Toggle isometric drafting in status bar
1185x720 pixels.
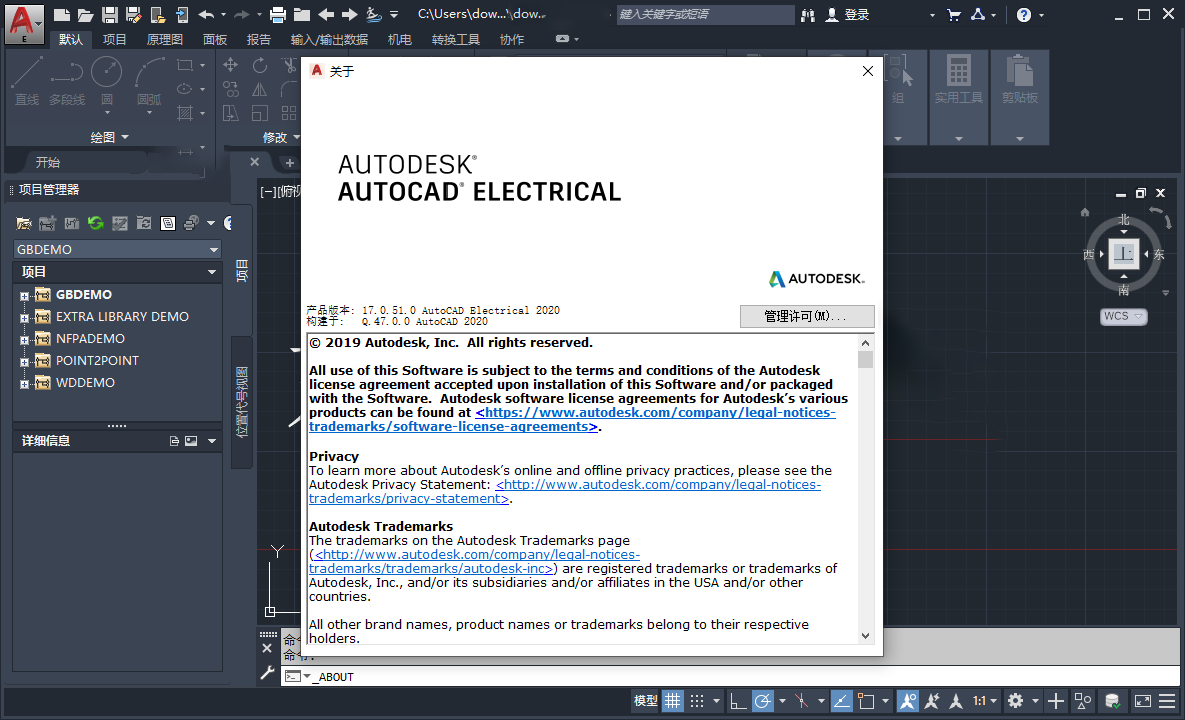pyautogui.click(x=802, y=701)
